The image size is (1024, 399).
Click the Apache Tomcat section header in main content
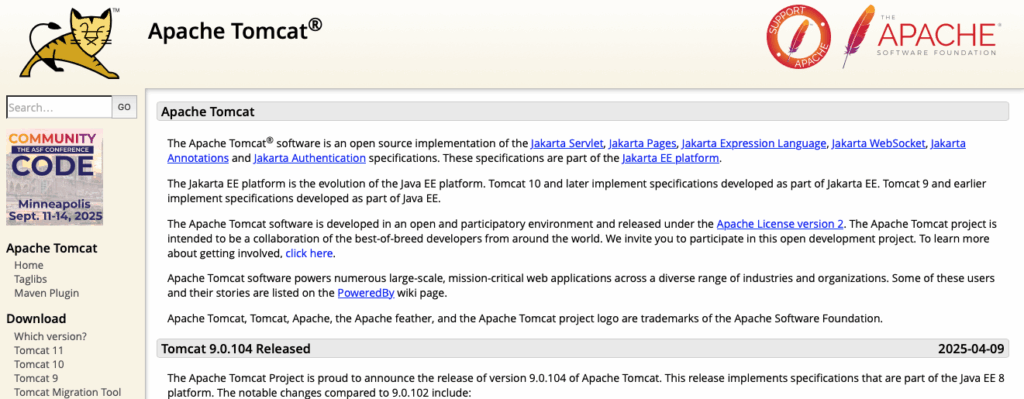pos(583,112)
